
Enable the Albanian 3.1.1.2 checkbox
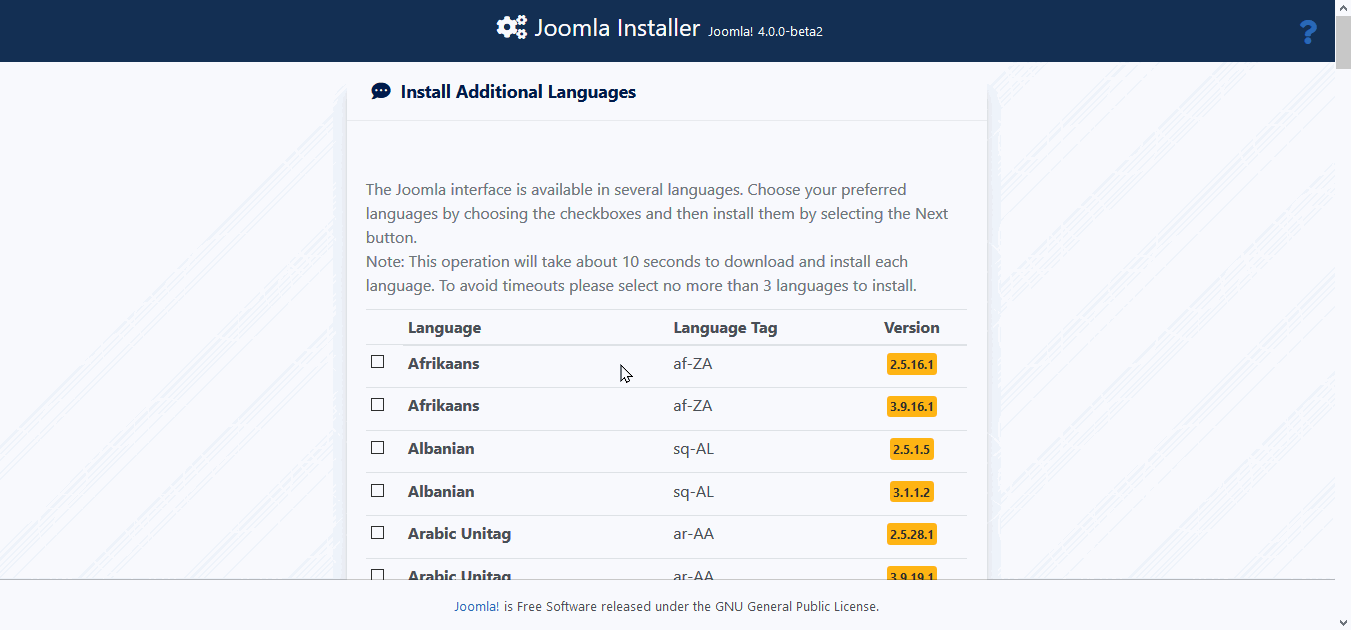(377, 491)
